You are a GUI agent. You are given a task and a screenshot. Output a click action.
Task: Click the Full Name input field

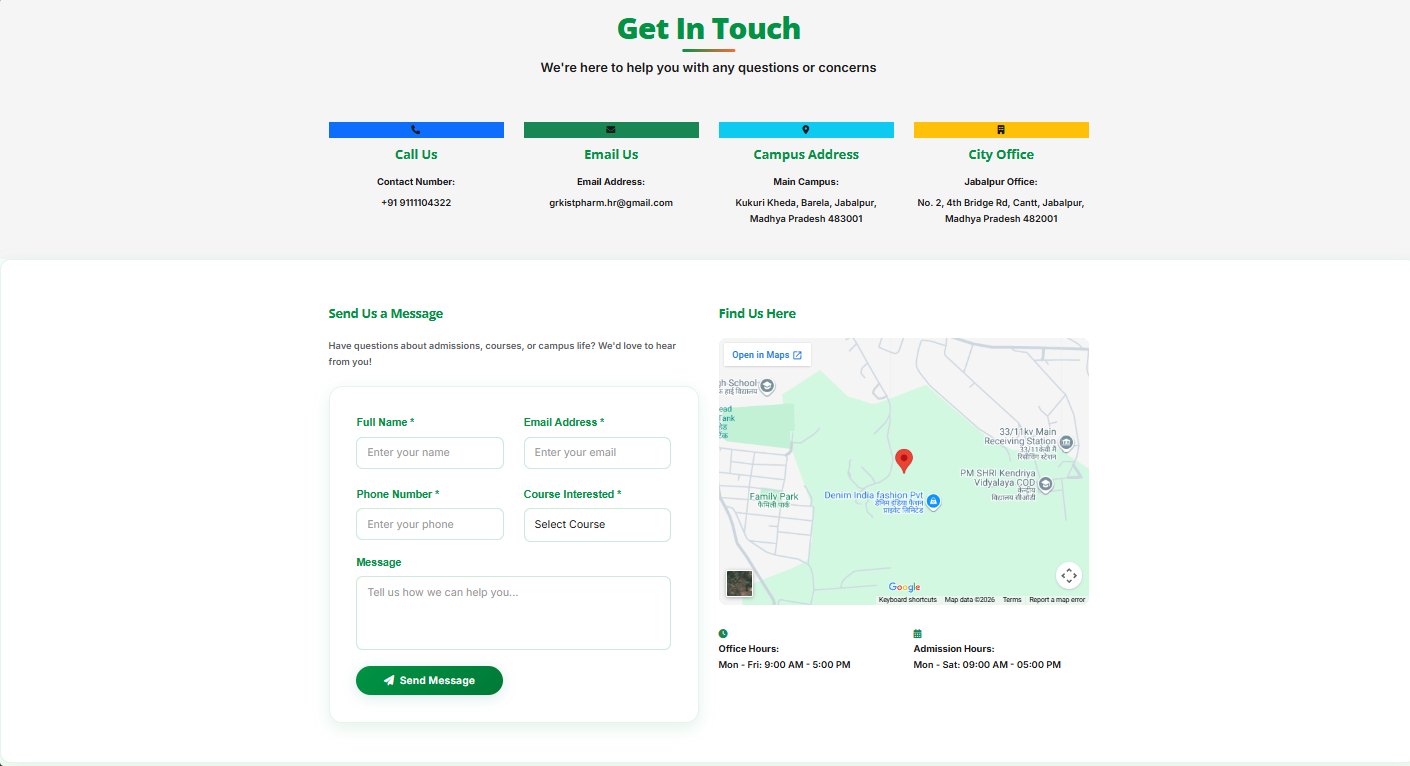tap(430, 453)
